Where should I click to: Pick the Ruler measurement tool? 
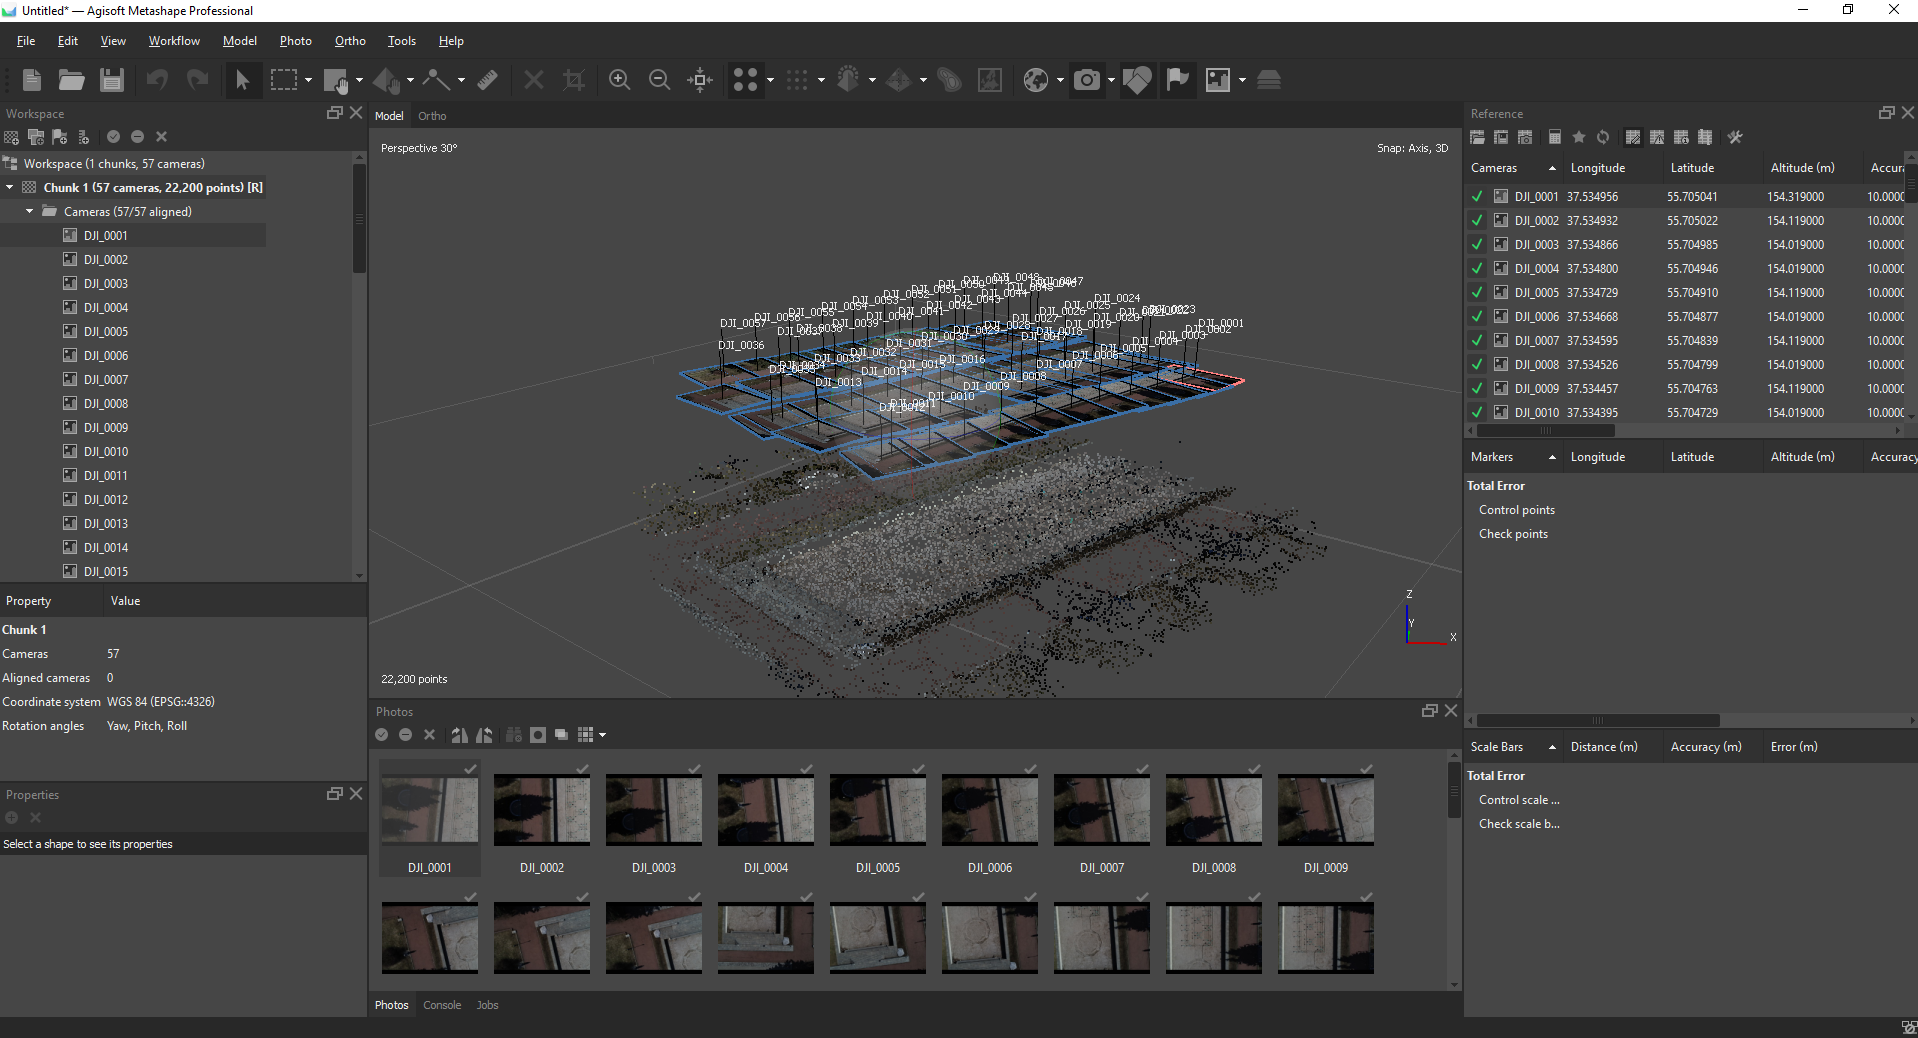[x=487, y=80]
